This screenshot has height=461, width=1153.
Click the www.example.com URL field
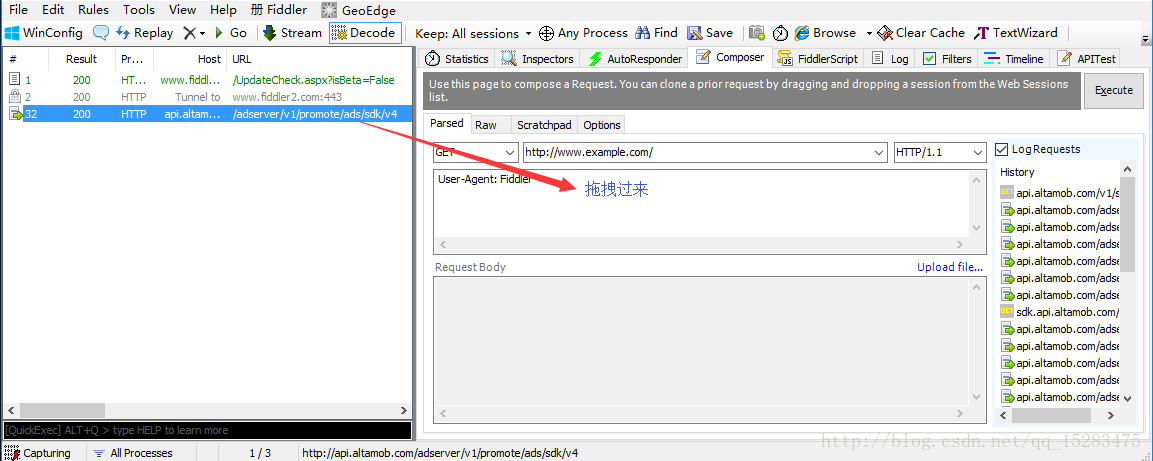(x=705, y=153)
